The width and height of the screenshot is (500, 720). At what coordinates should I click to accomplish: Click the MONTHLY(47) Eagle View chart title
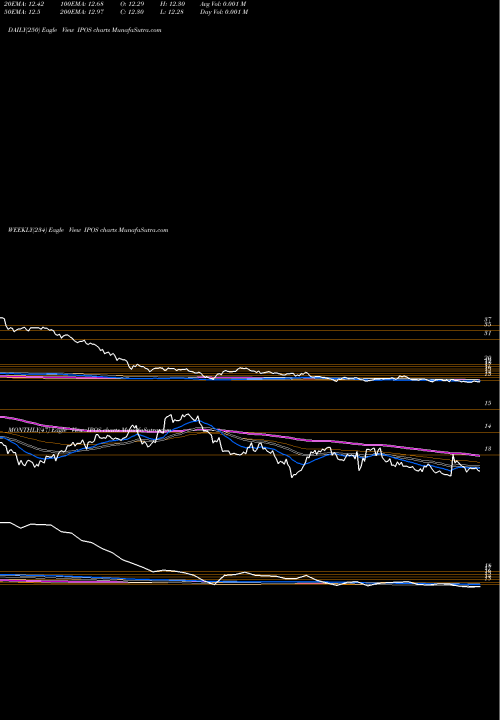(x=88, y=430)
